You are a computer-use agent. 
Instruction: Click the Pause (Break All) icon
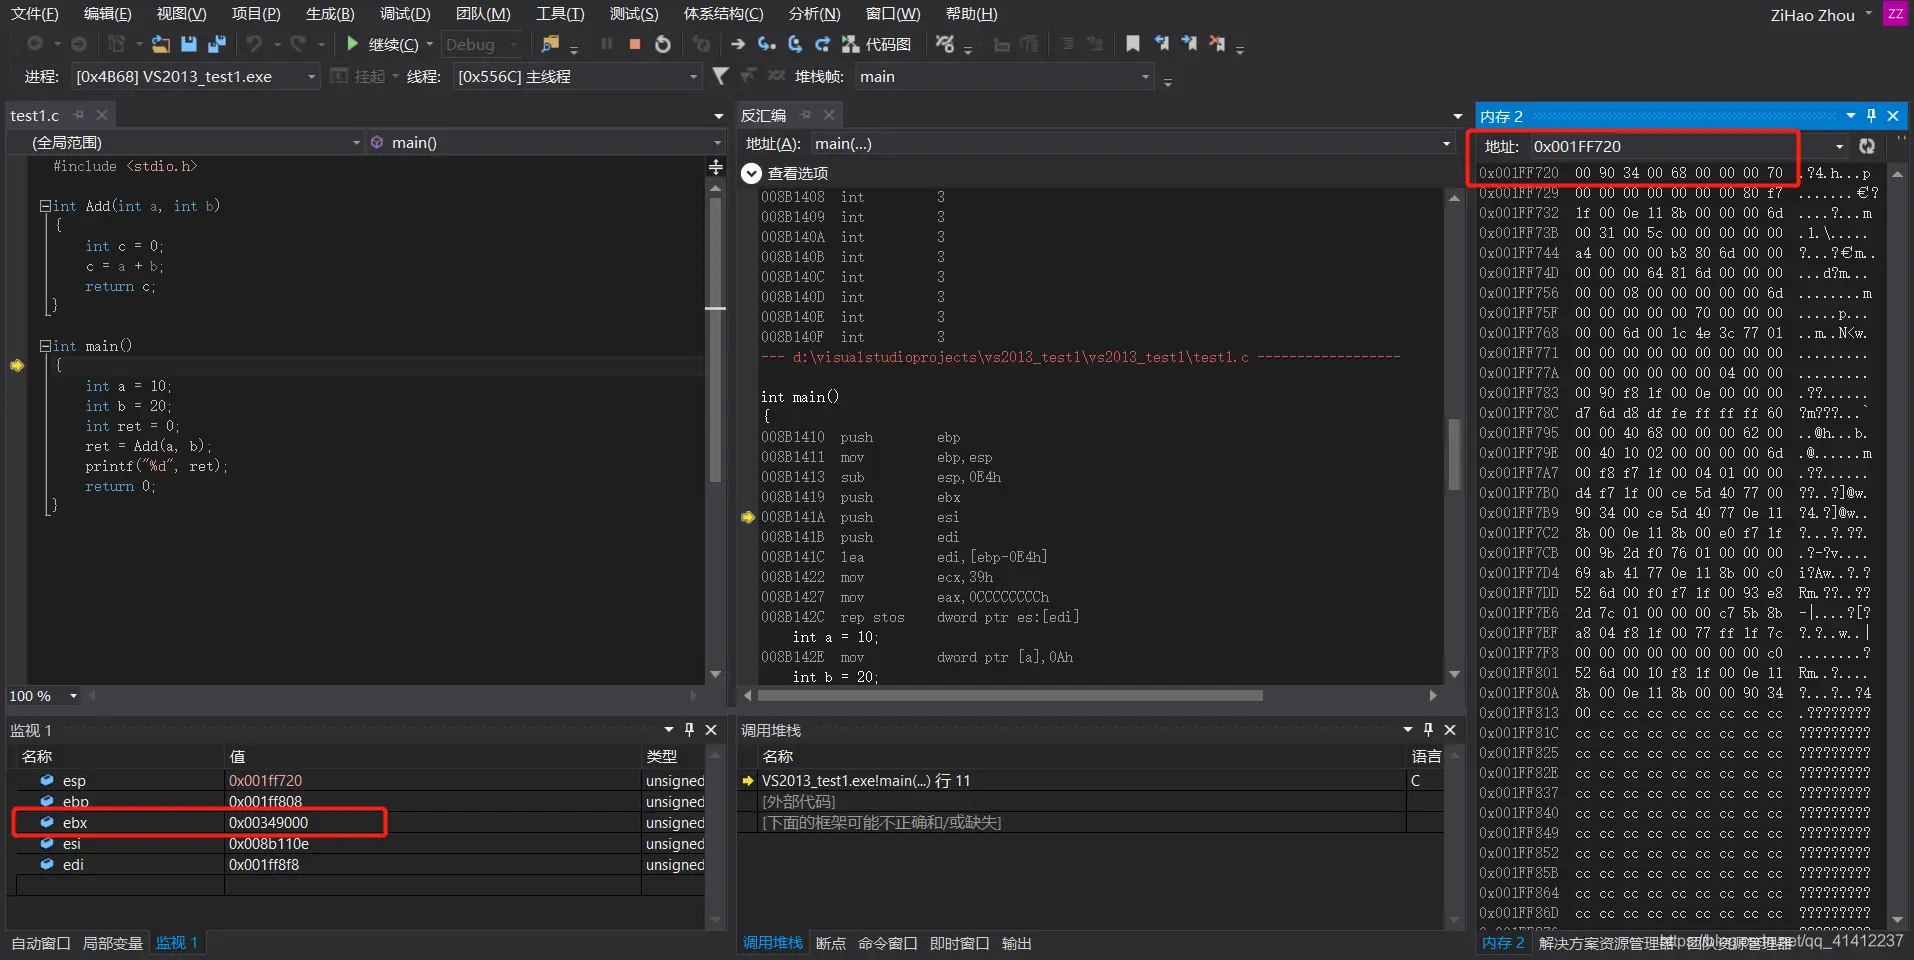click(607, 44)
